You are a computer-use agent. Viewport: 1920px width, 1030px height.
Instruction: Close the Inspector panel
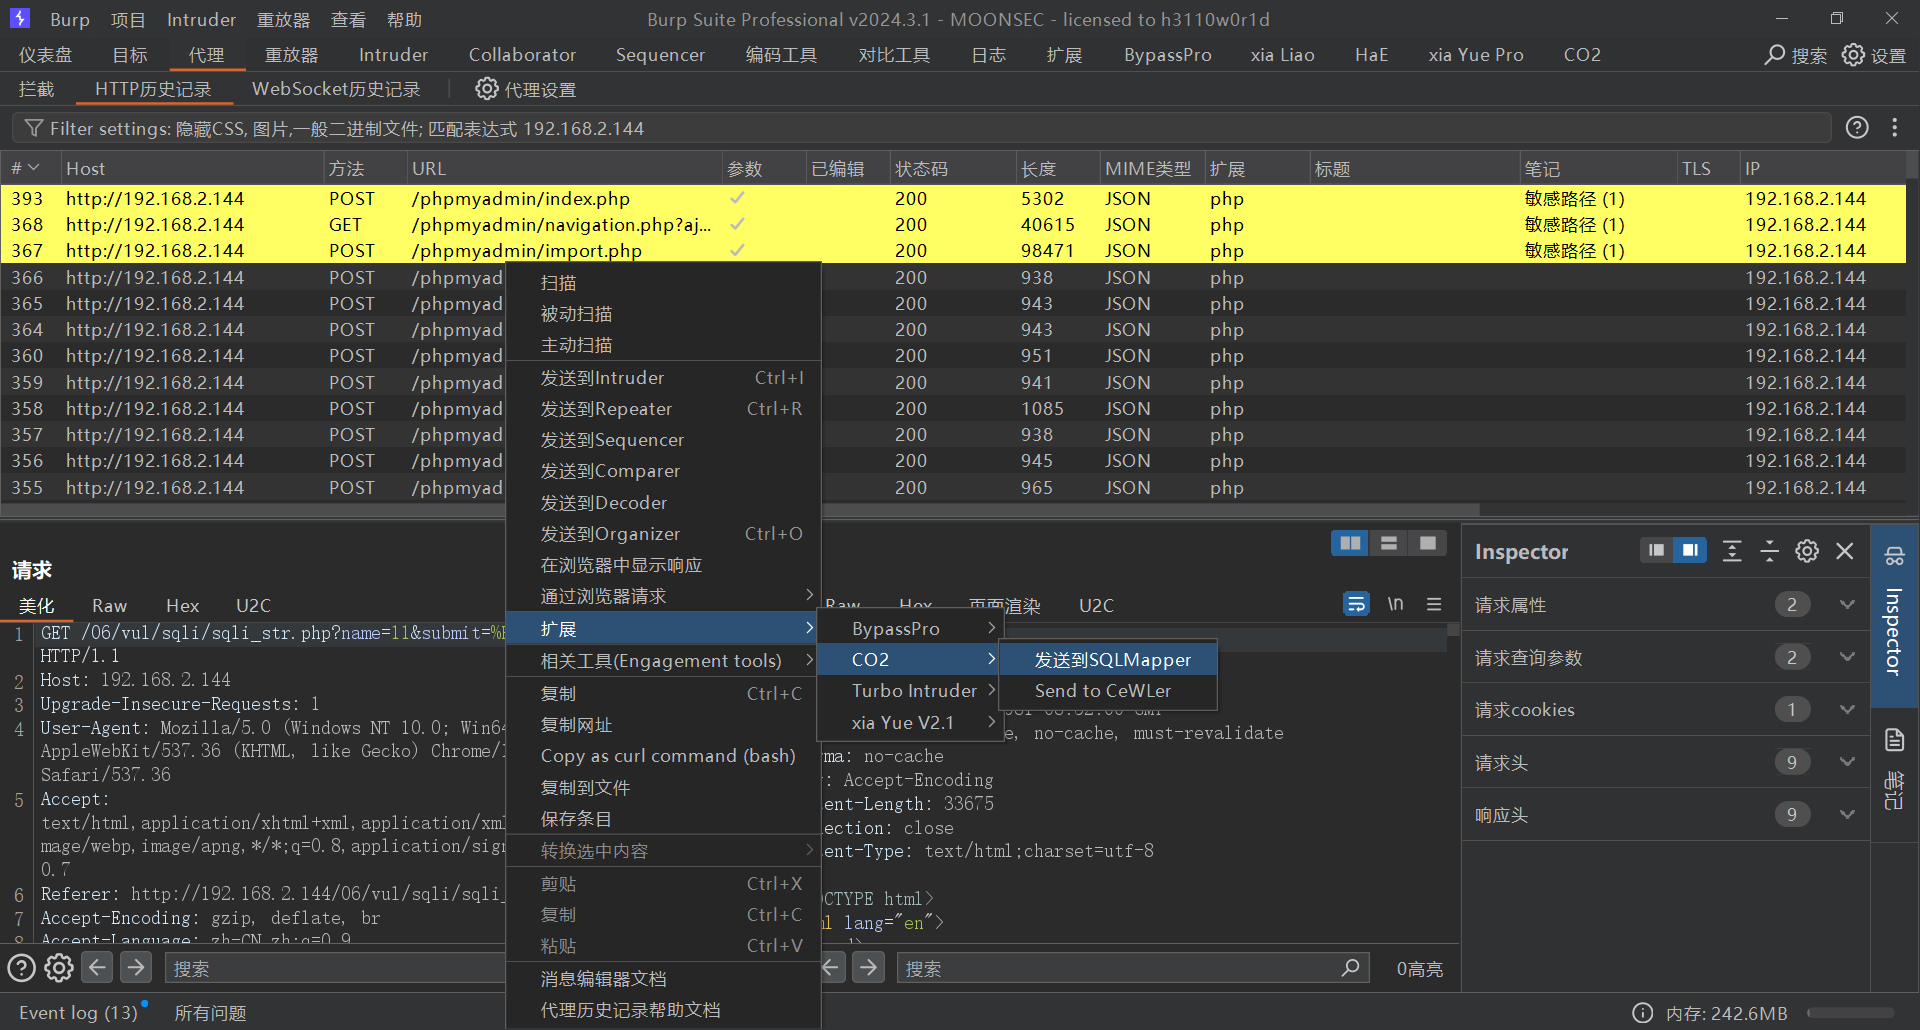(1845, 551)
